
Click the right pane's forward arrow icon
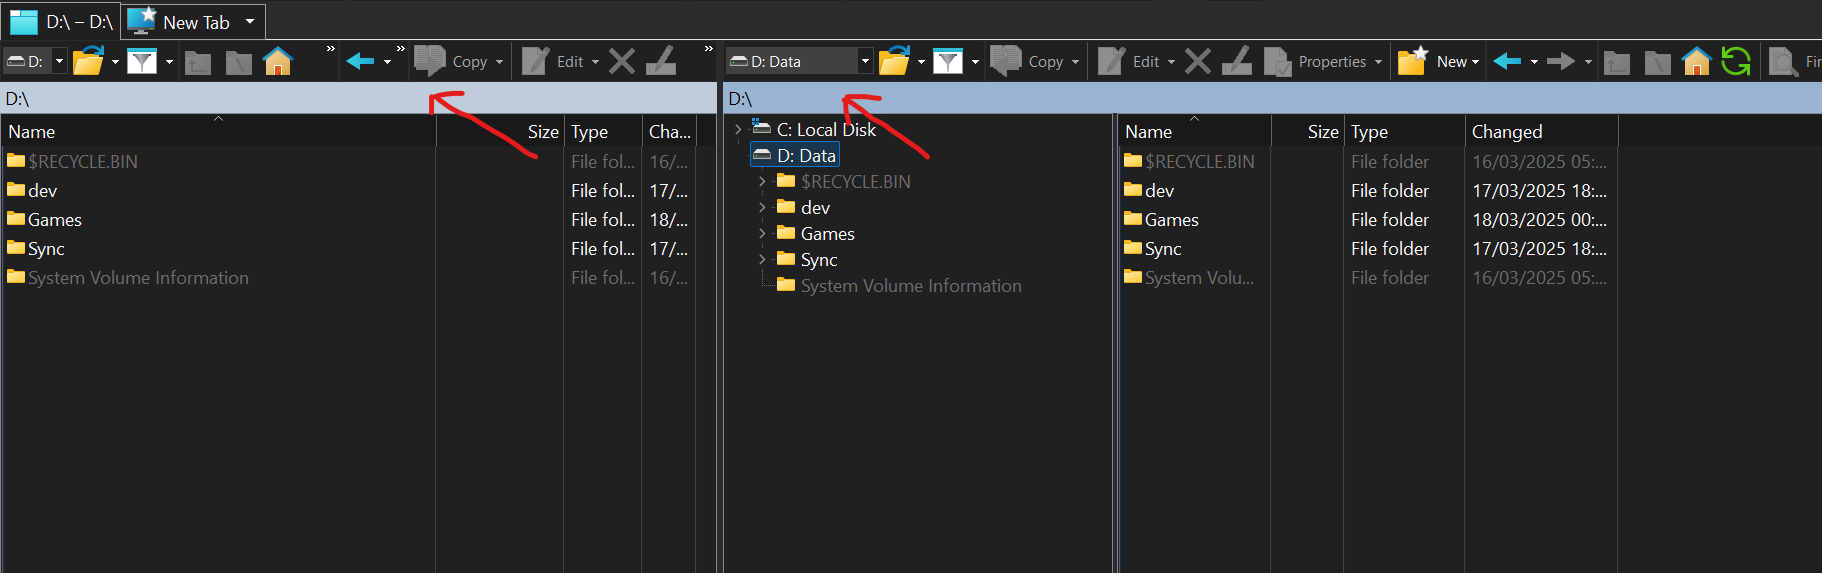coord(1560,62)
